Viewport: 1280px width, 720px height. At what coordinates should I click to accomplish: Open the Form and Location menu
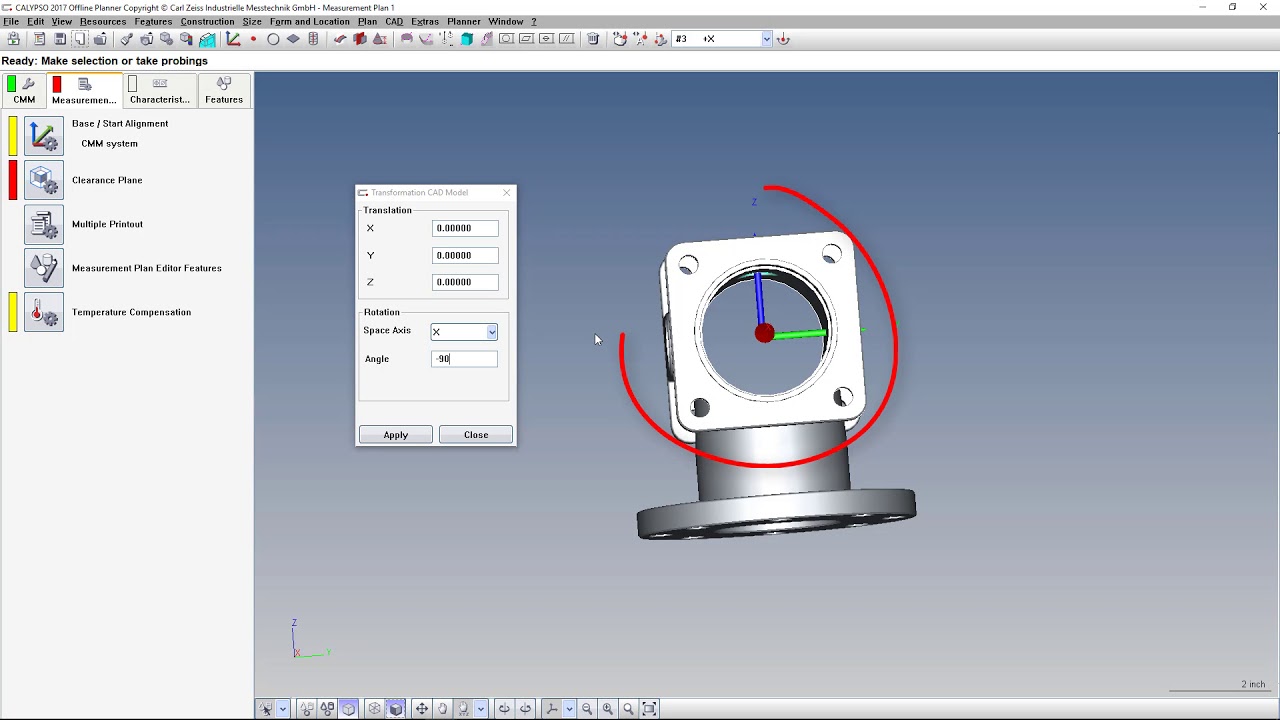[310, 21]
